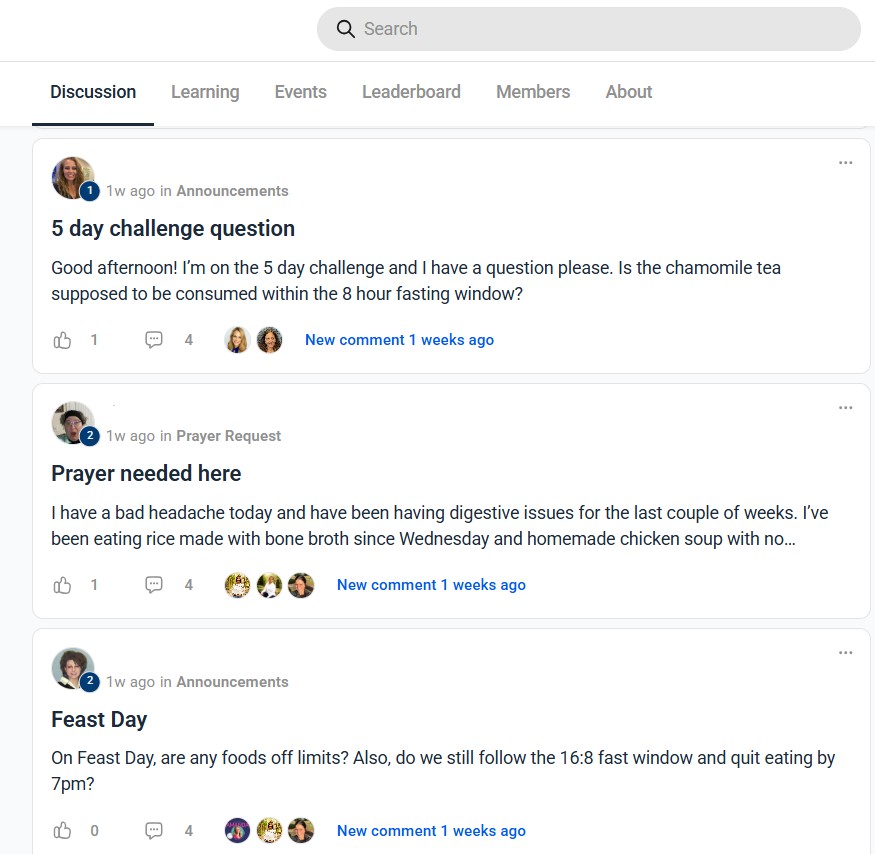This screenshot has width=875, height=854.
Task: Click into the Search field
Action: pyautogui.click(x=600, y=29)
